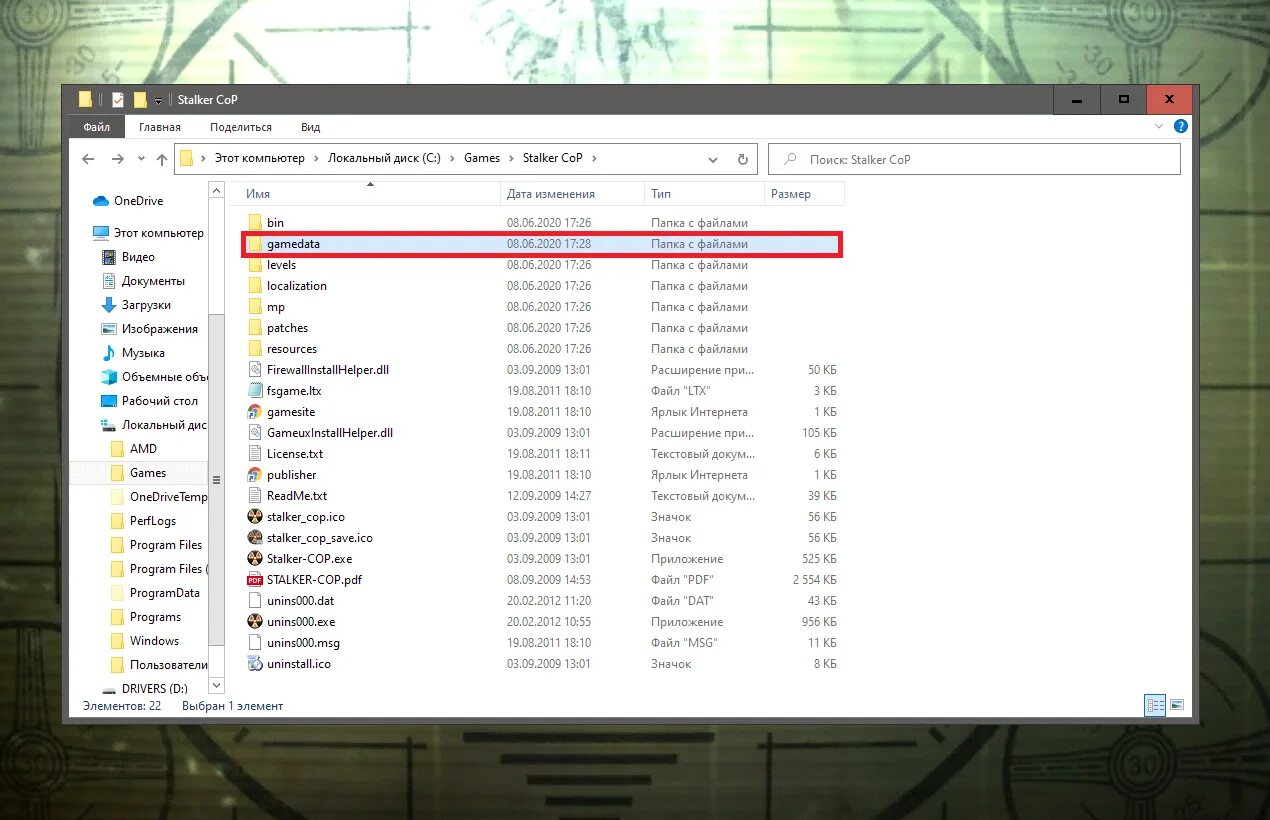
Task: Select Видео in navigation pane
Action: point(129,257)
